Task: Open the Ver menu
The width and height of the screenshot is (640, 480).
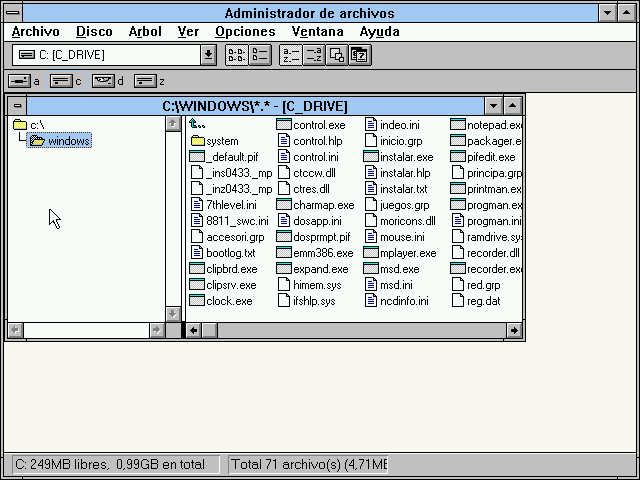Action: [x=188, y=31]
